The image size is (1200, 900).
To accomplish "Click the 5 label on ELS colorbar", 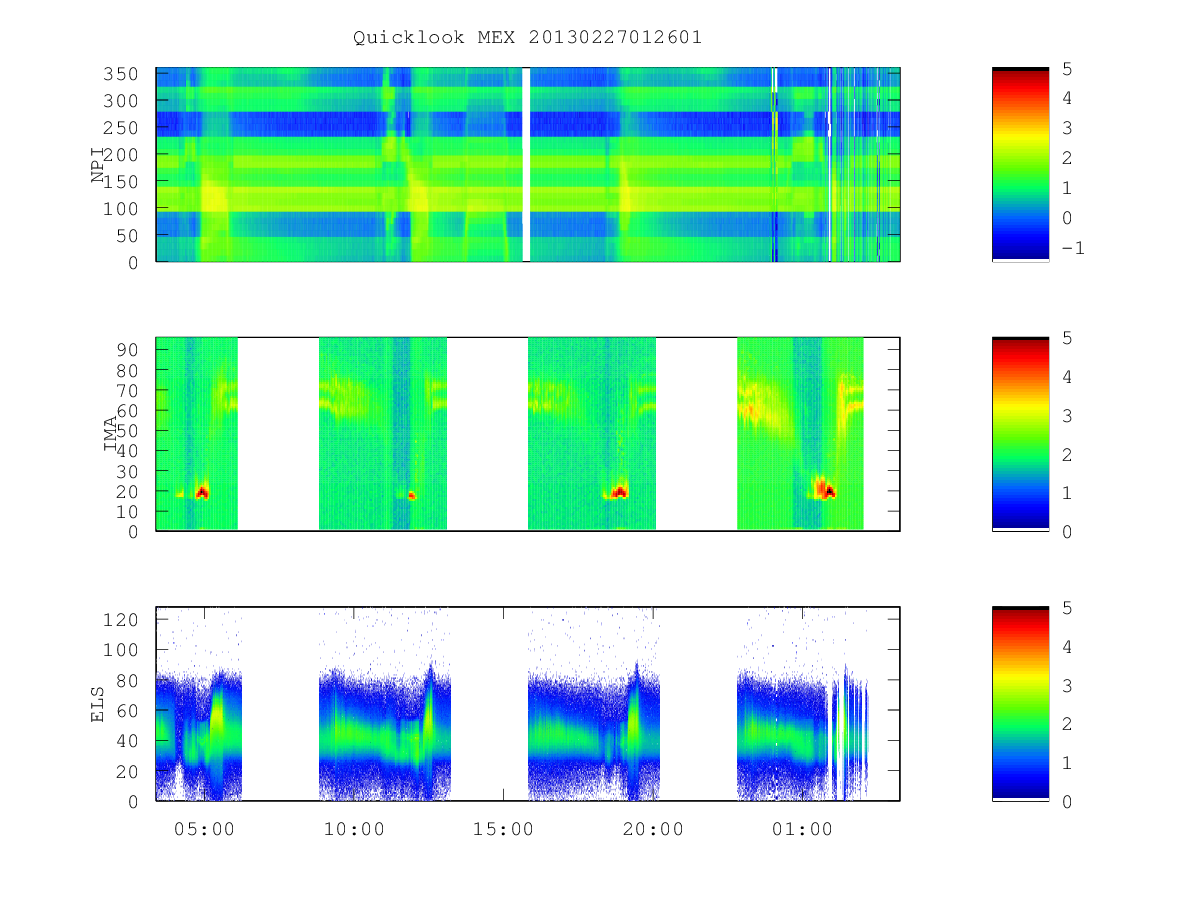I will pyautogui.click(x=1067, y=608).
